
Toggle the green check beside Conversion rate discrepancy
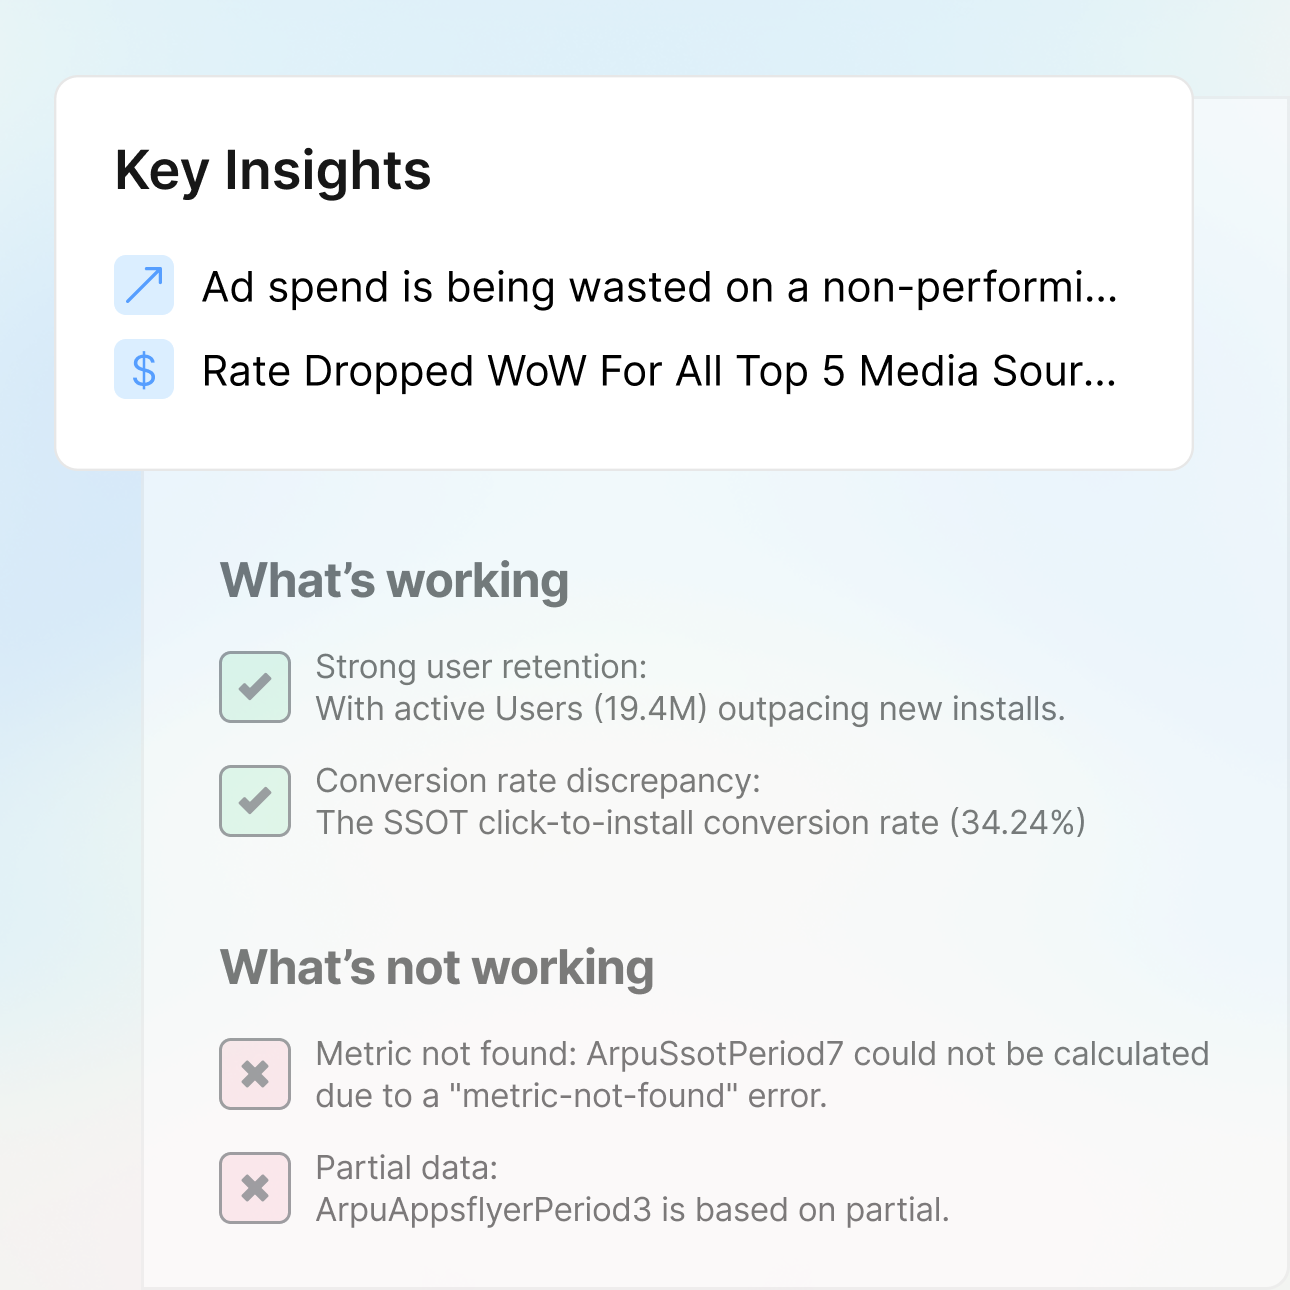pyautogui.click(x=255, y=801)
